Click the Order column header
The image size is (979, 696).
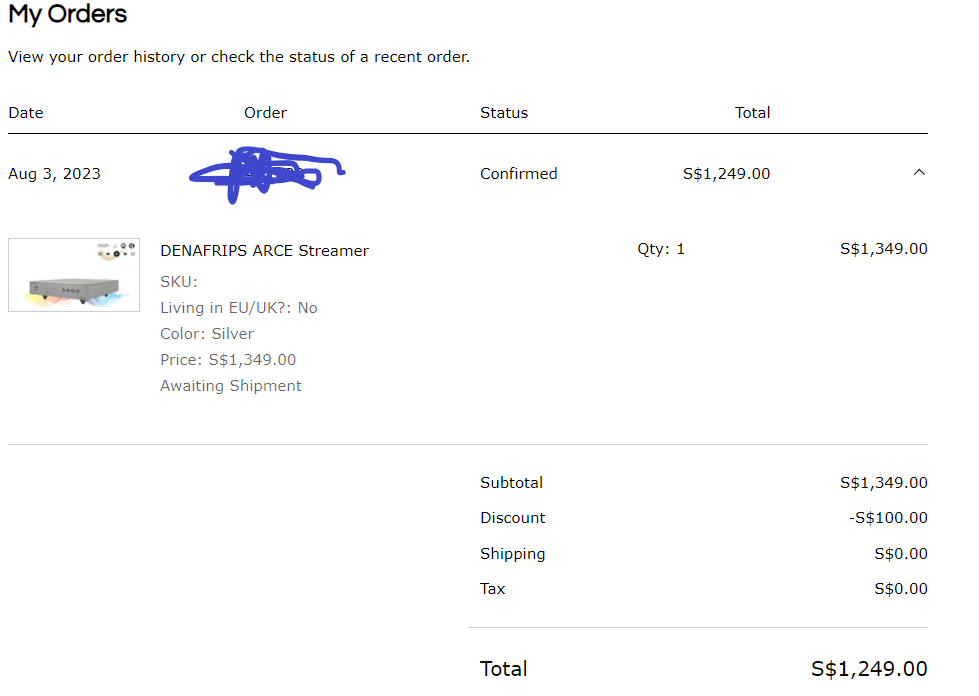265,113
